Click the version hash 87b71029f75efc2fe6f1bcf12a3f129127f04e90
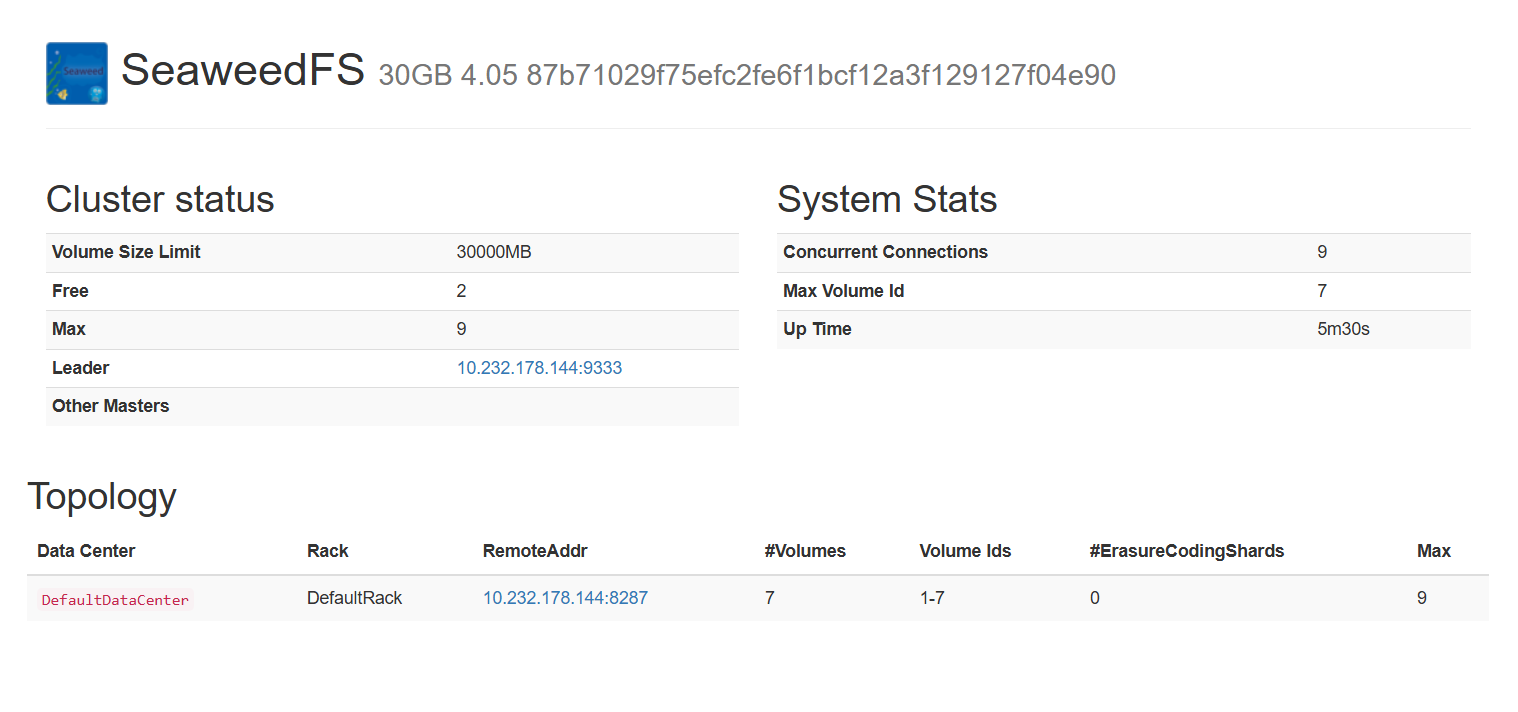This screenshot has width=1518, height=712. (821, 75)
